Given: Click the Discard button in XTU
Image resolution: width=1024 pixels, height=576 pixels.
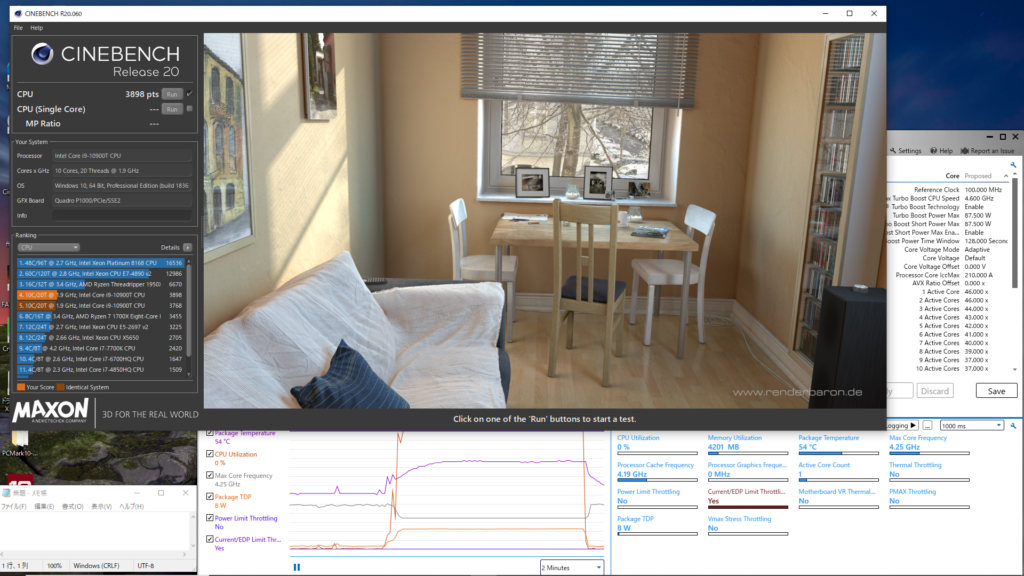Looking at the screenshot, I should tap(935, 391).
